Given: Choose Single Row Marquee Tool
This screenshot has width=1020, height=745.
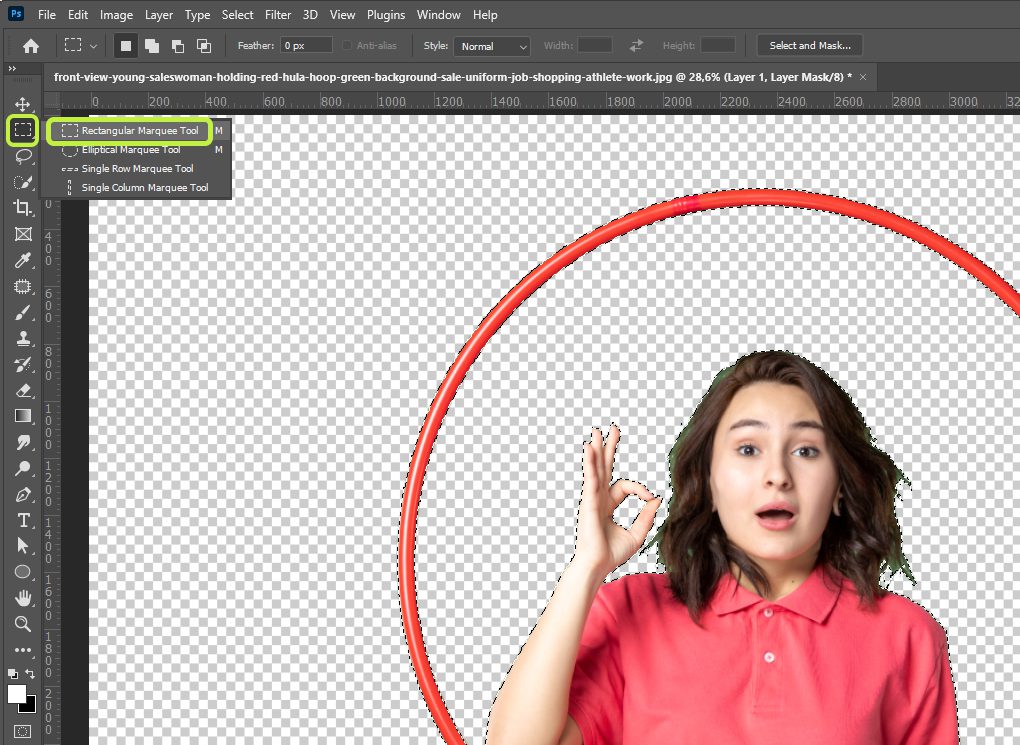Looking at the screenshot, I should 136,169.
